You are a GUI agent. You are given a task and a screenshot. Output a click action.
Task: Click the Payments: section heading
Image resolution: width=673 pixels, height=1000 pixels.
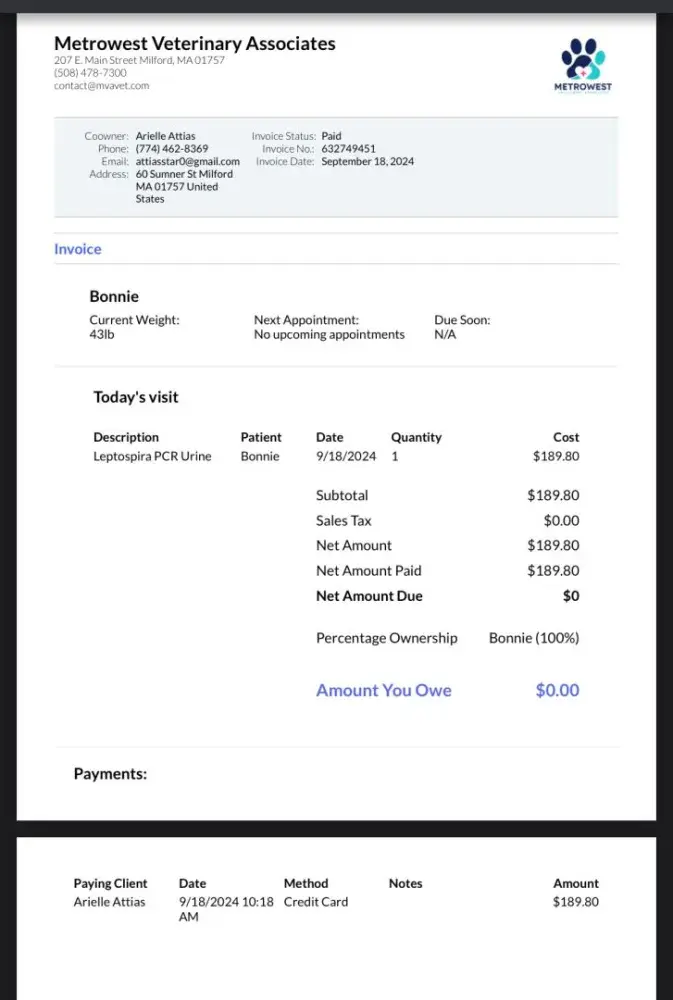(110, 773)
